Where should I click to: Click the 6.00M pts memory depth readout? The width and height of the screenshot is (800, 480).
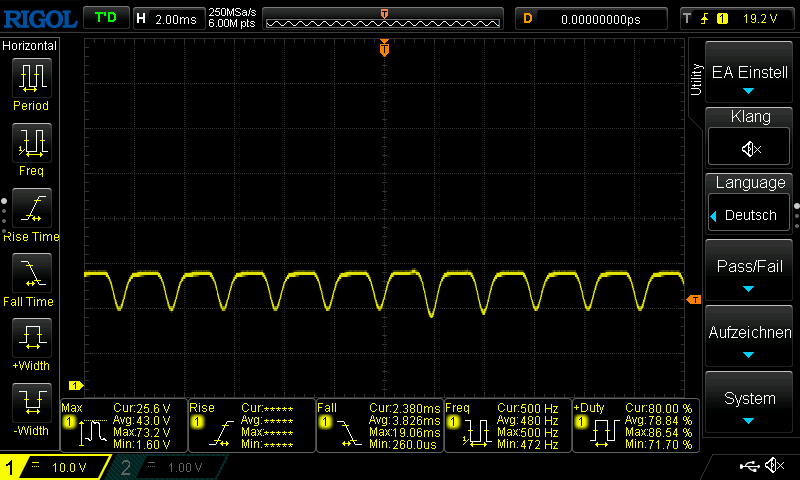[232, 23]
